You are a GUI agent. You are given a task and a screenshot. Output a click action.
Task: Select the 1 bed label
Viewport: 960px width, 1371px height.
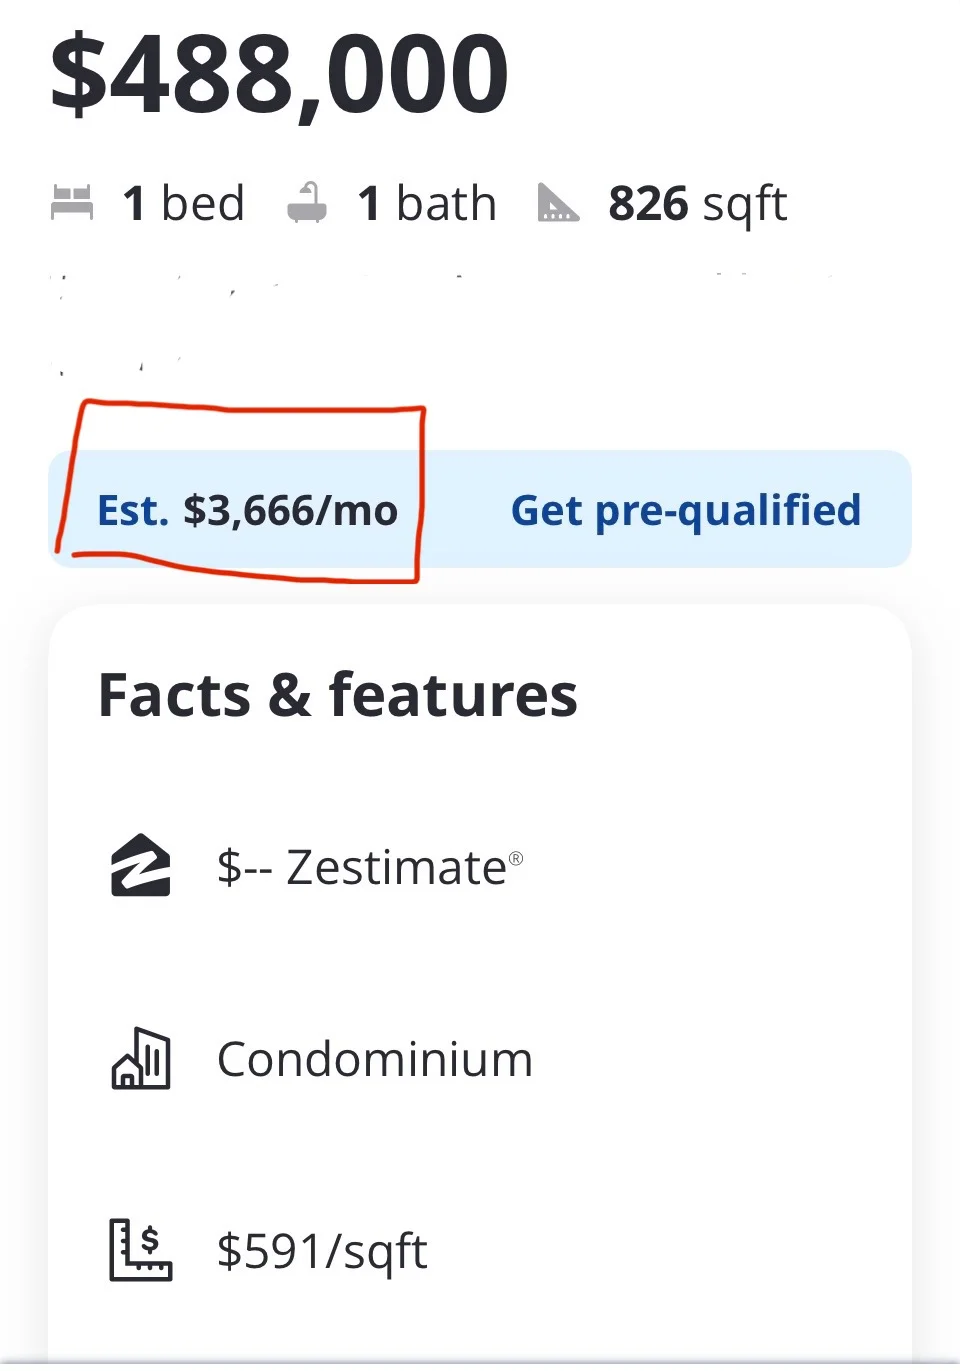click(183, 203)
